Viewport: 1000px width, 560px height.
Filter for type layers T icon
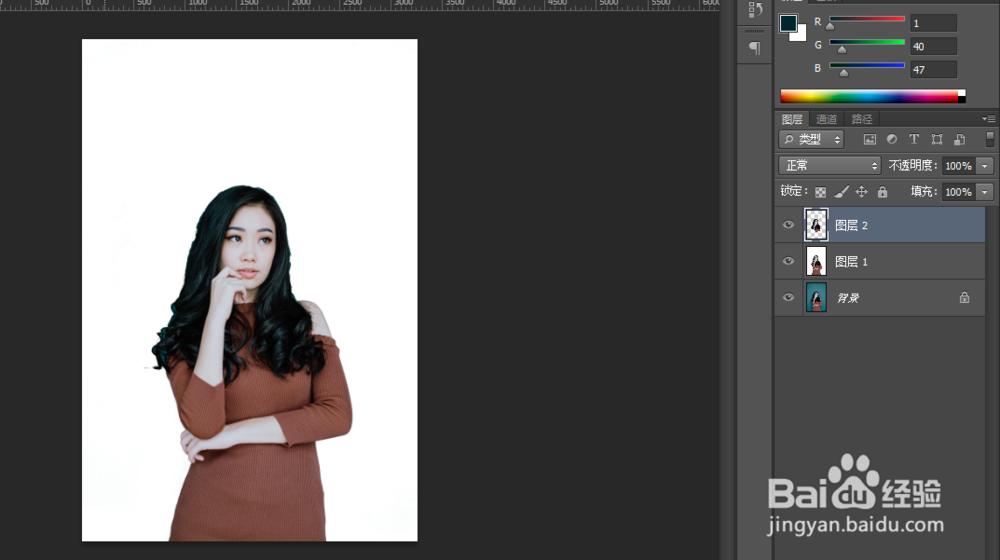914,139
